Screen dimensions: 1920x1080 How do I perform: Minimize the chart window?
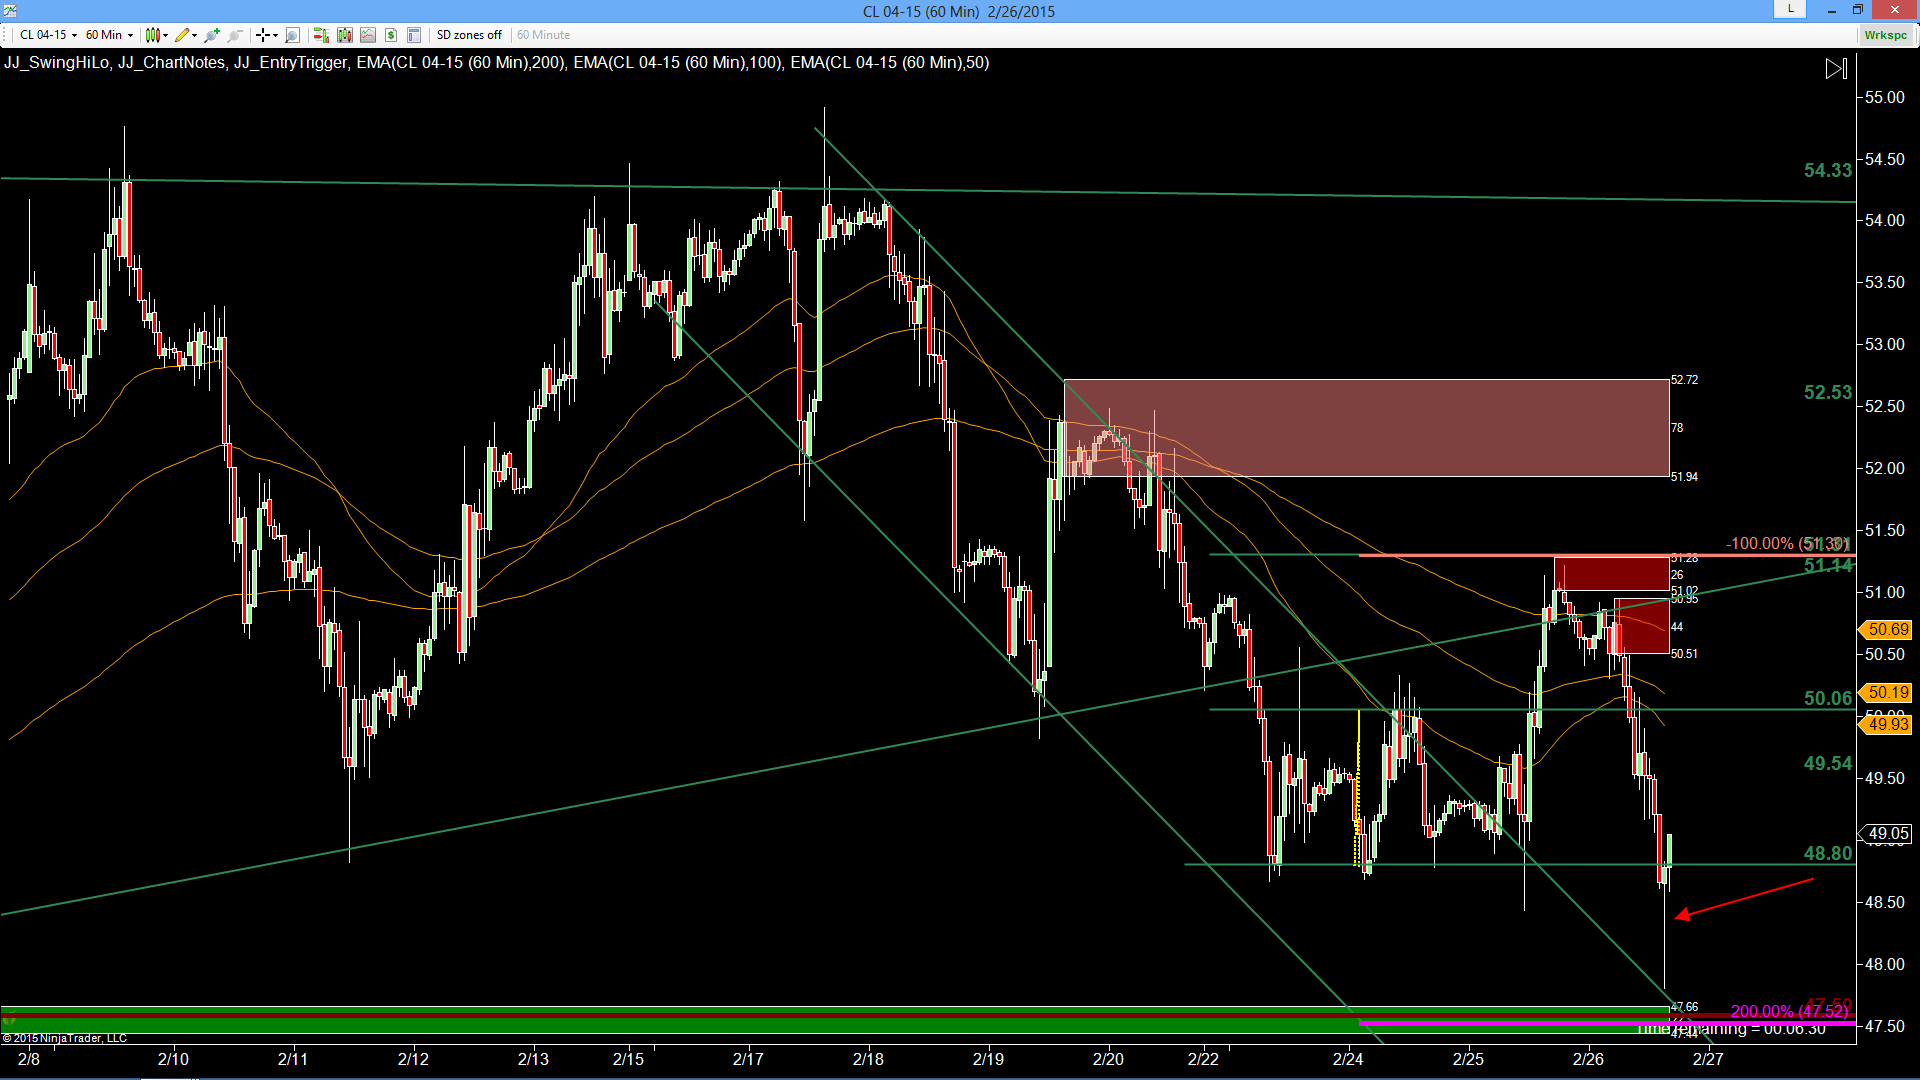1832,10
